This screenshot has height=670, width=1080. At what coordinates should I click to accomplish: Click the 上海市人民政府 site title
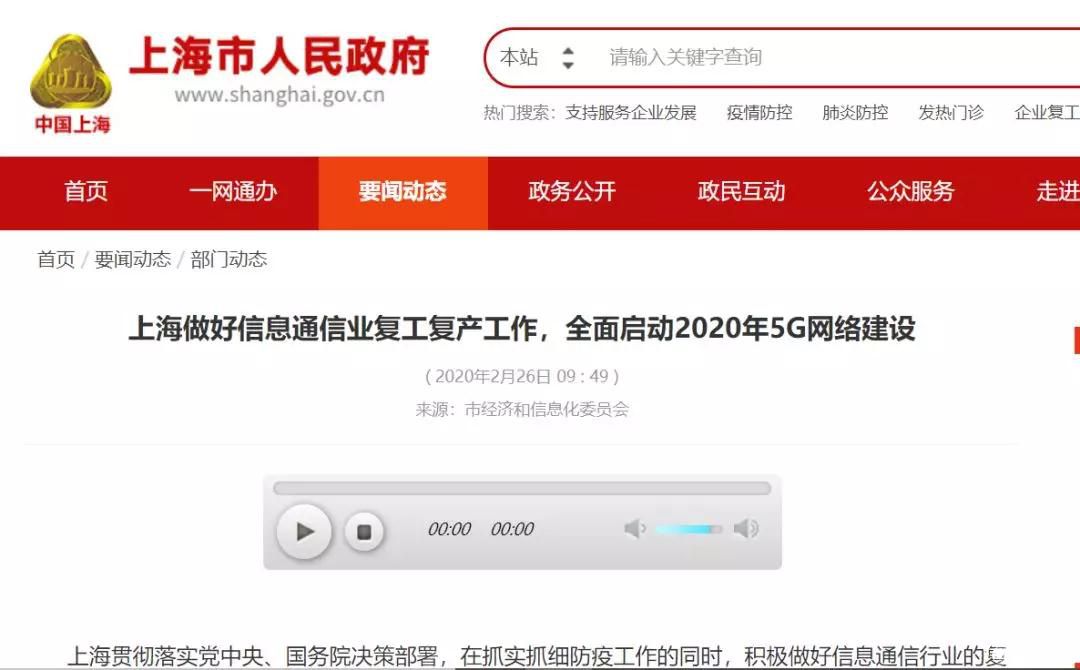[x=280, y=58]
